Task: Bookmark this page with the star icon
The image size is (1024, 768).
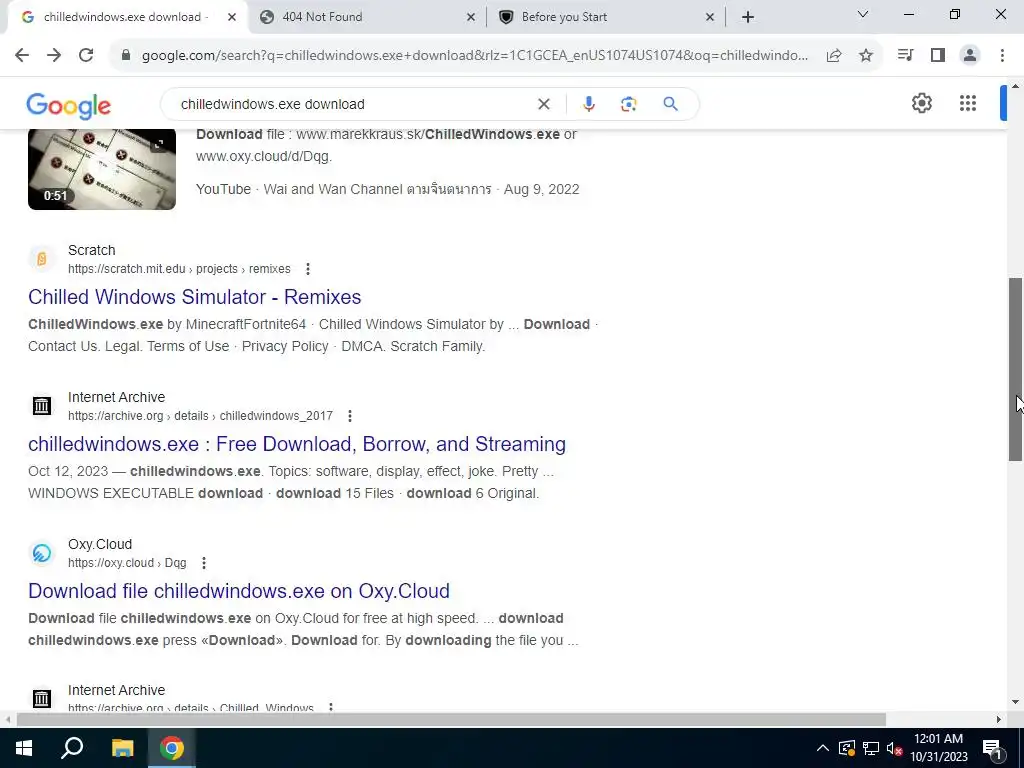Action: (x=866, y=56)
